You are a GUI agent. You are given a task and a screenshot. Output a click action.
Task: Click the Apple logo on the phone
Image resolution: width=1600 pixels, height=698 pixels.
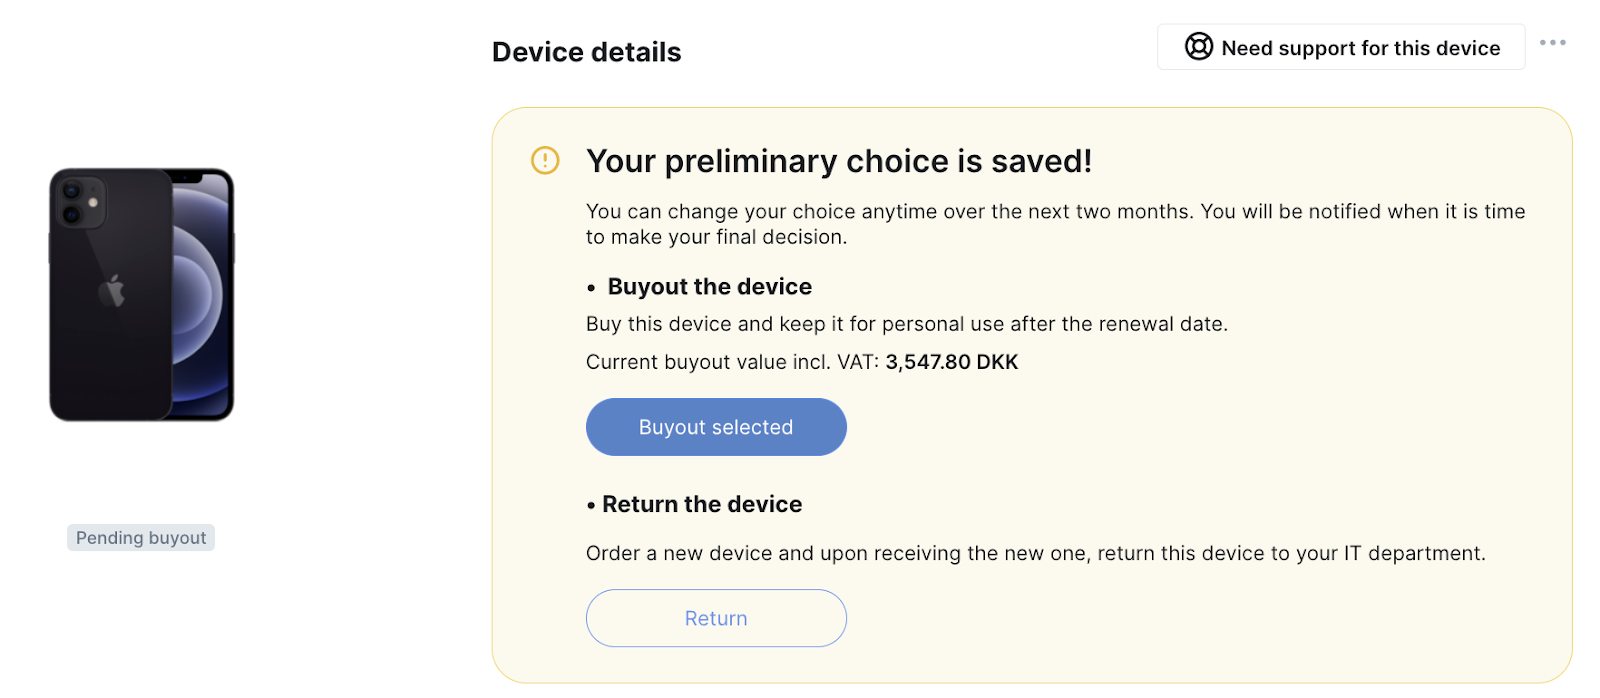pos(111,289)
